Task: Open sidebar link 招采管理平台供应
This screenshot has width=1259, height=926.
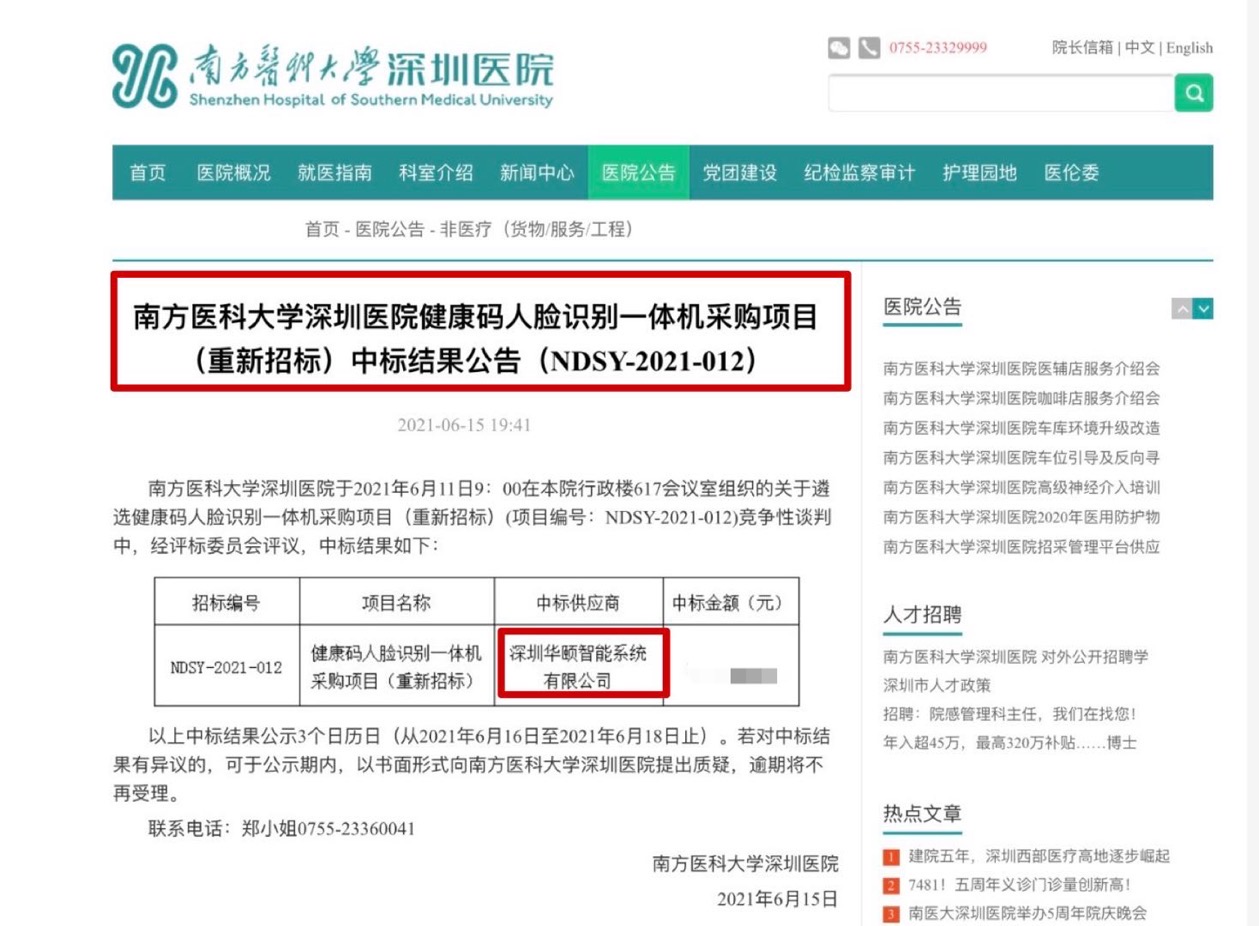Action: click(1021, 548)
